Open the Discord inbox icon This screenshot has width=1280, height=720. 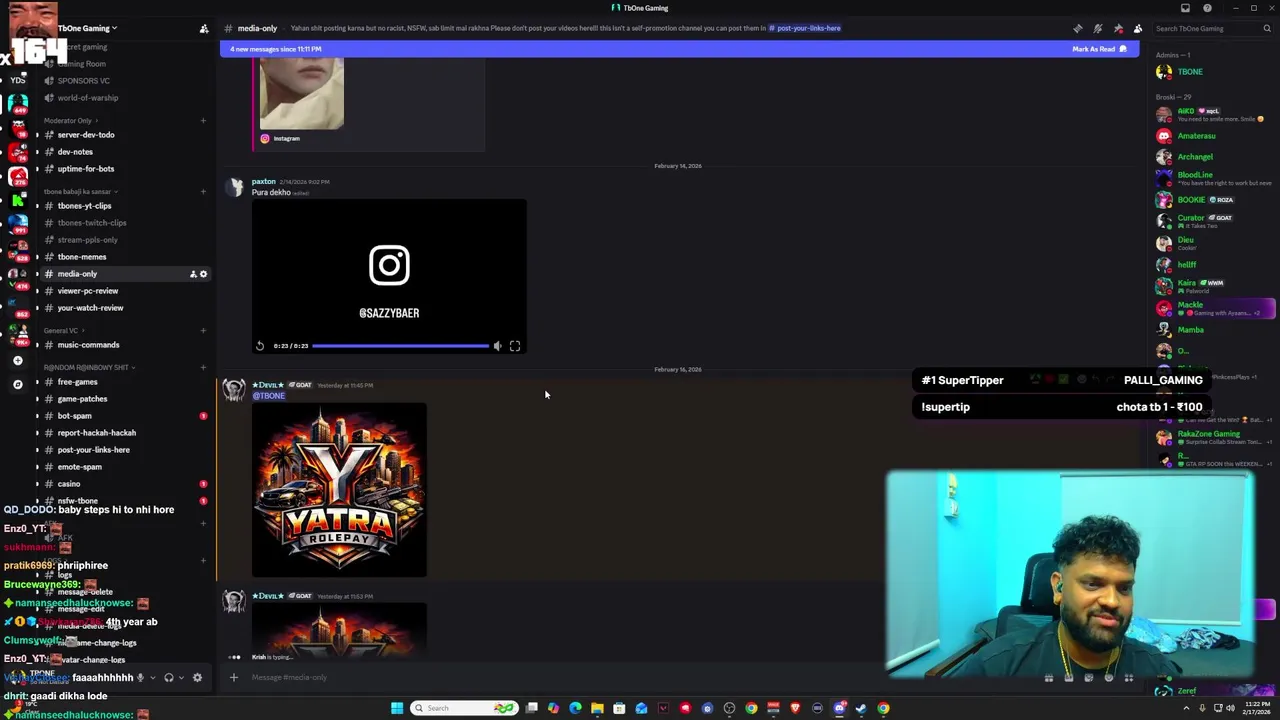coord(1185,8)
